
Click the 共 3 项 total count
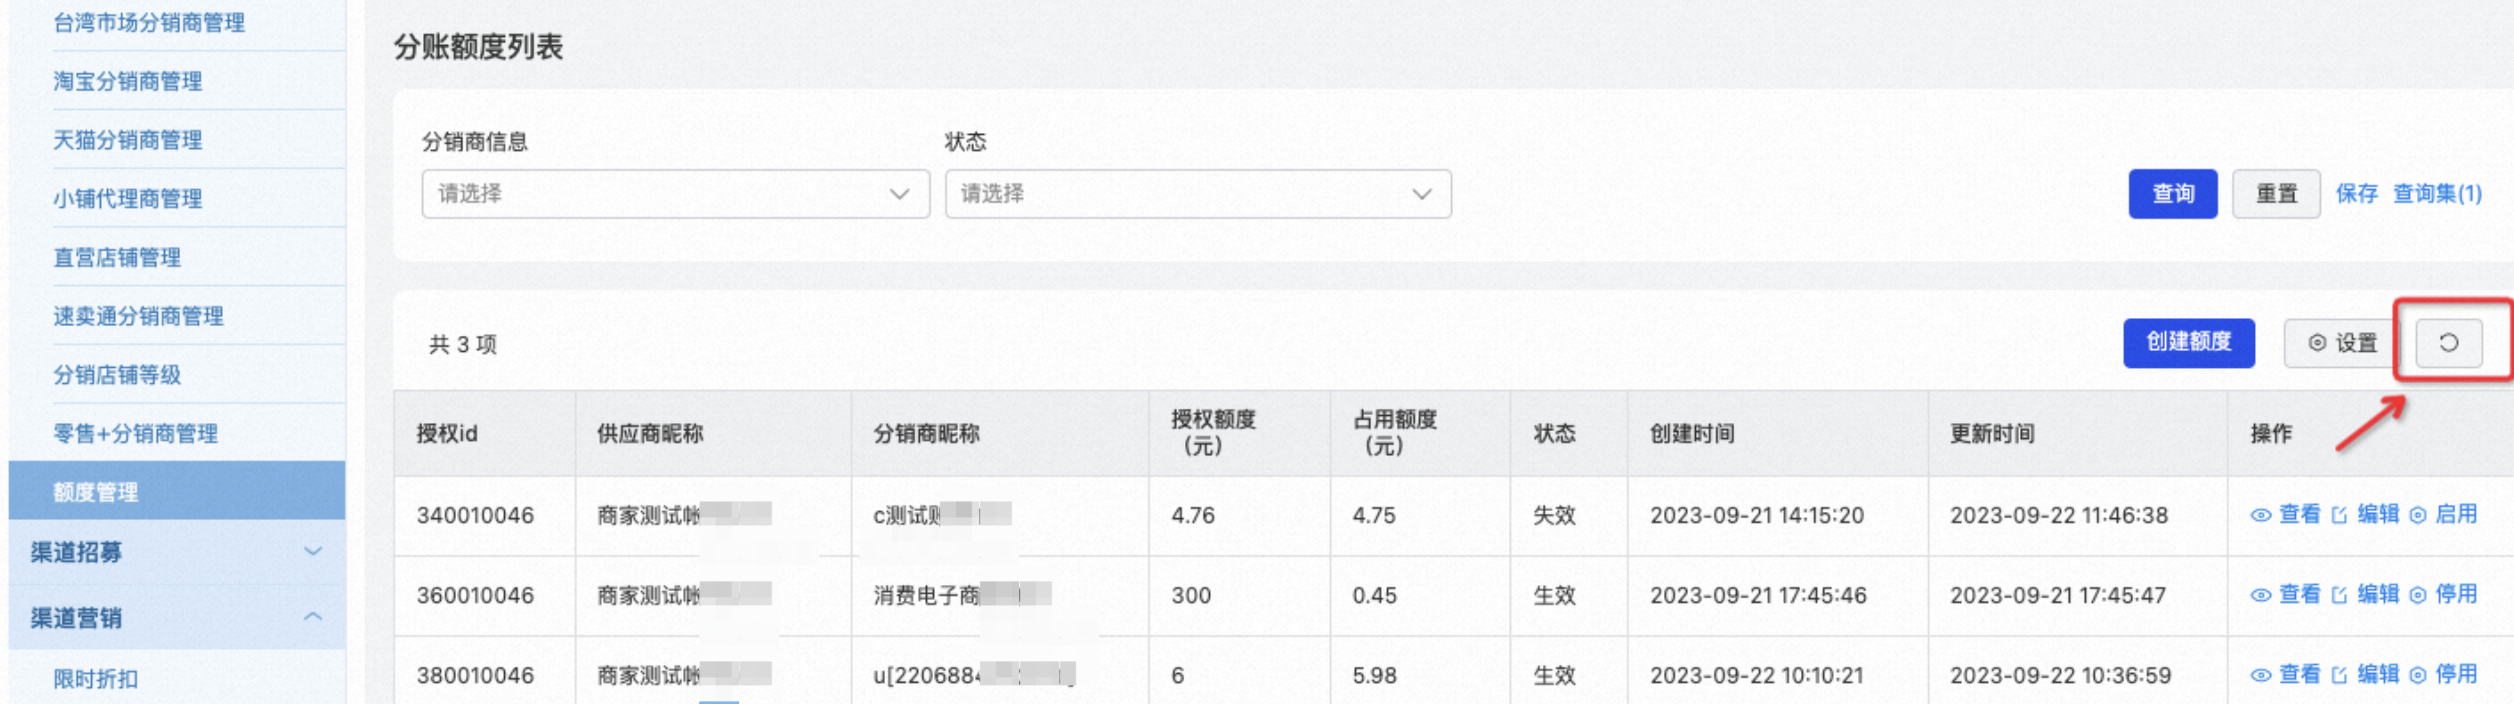click(x=463, y=345)
